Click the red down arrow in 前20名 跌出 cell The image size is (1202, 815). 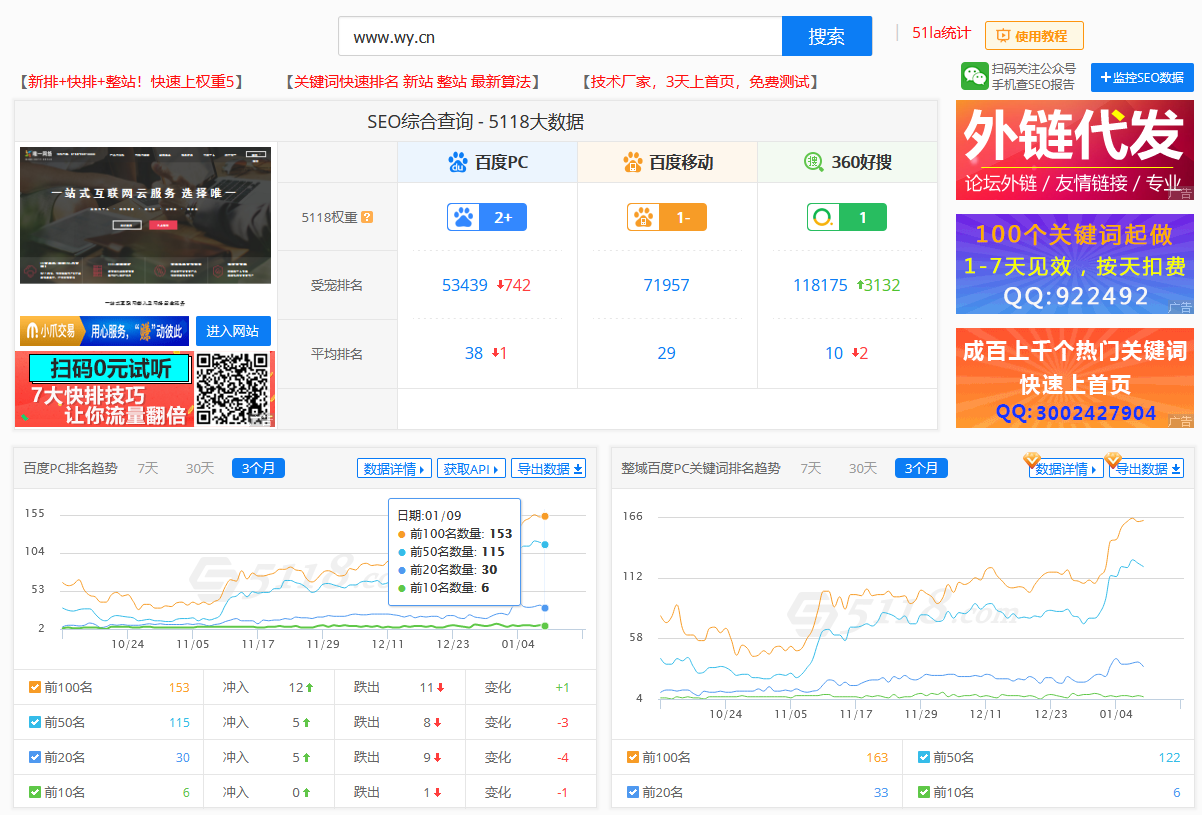click(437, 758)
